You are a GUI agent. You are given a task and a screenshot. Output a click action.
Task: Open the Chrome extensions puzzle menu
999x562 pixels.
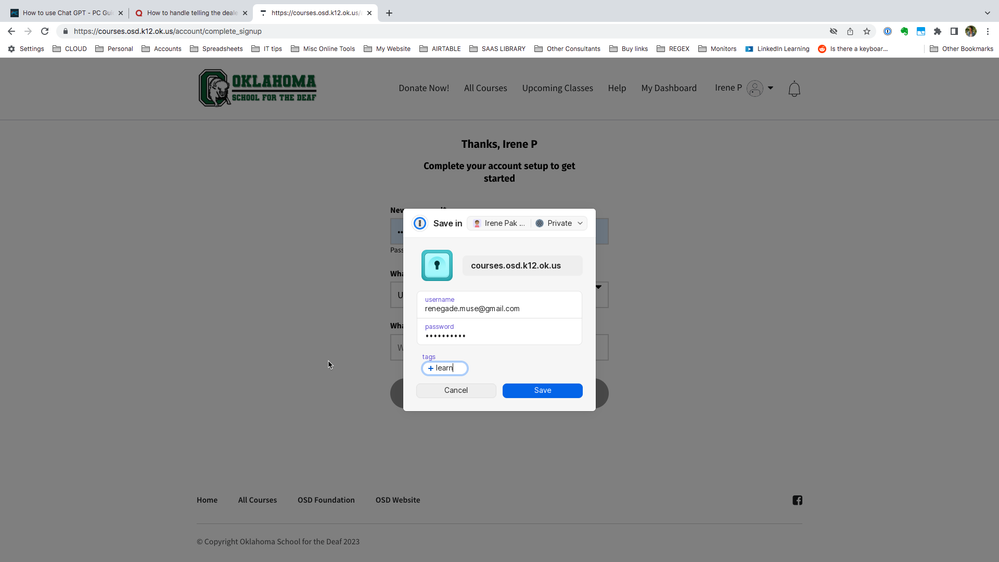[x=937, y=31]
